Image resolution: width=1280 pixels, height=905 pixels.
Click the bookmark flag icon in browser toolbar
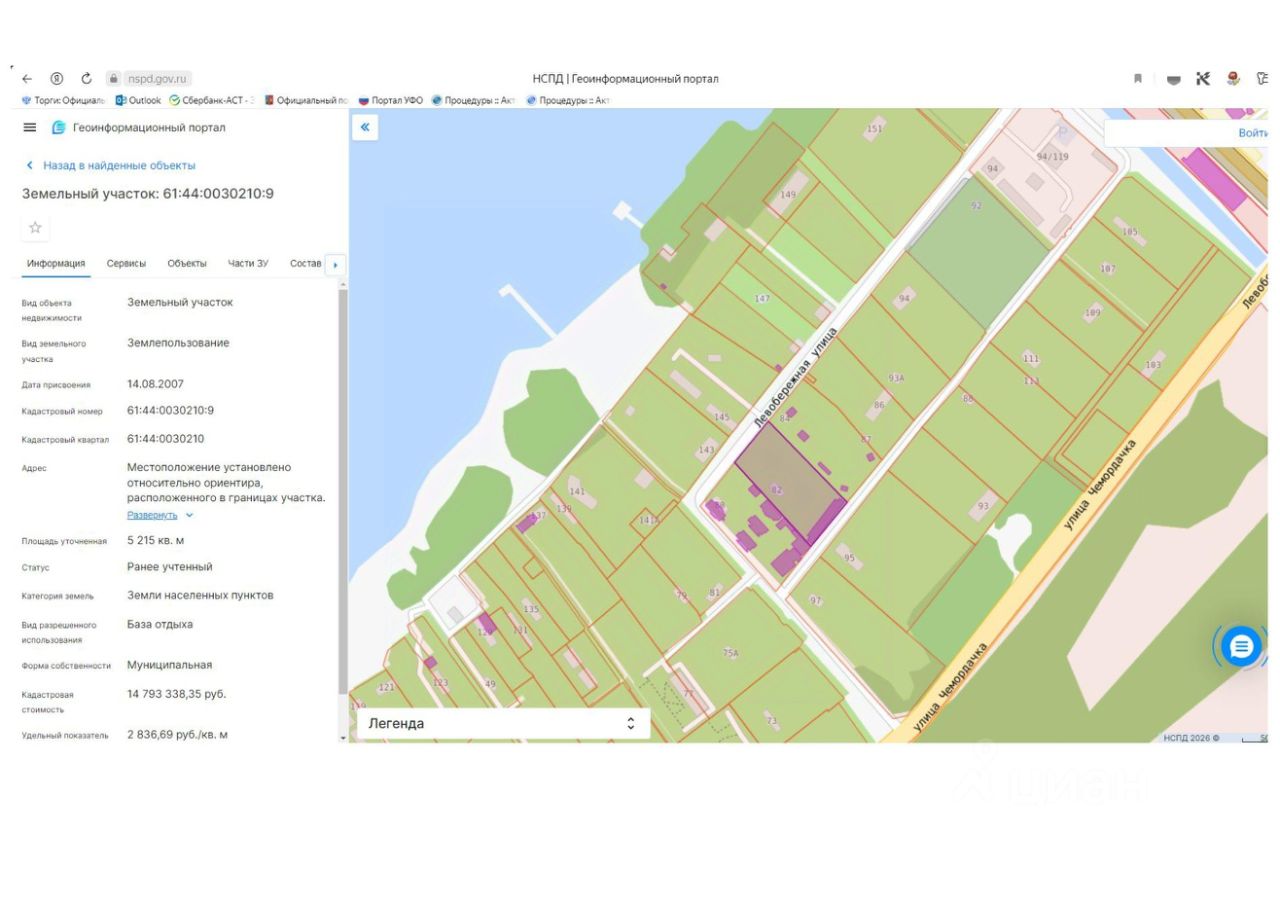(1138, 79)
